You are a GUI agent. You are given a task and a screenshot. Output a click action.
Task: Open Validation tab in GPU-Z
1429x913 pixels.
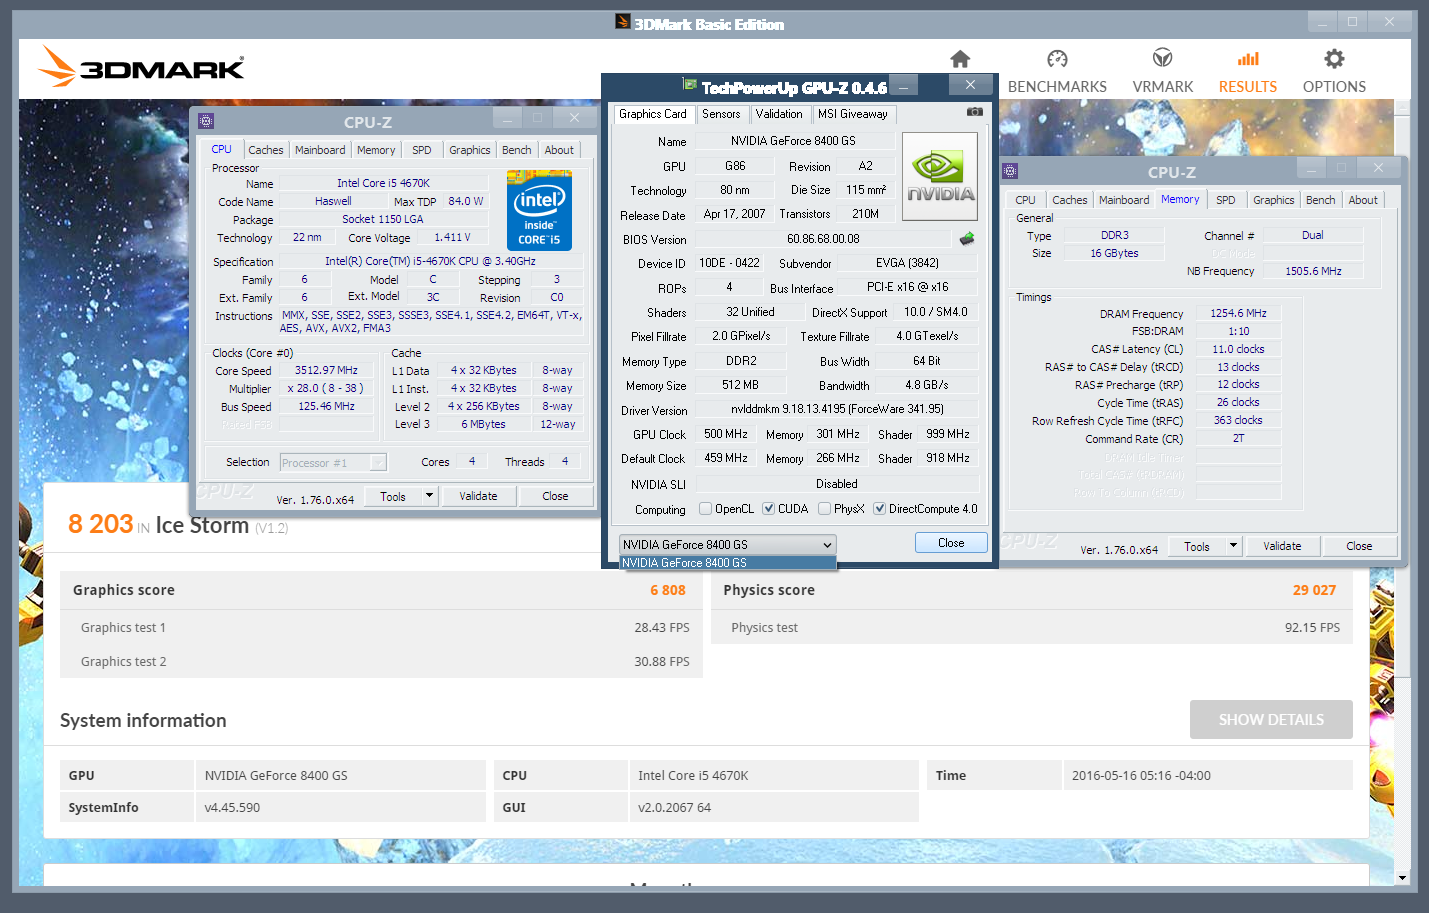[779, 114]
